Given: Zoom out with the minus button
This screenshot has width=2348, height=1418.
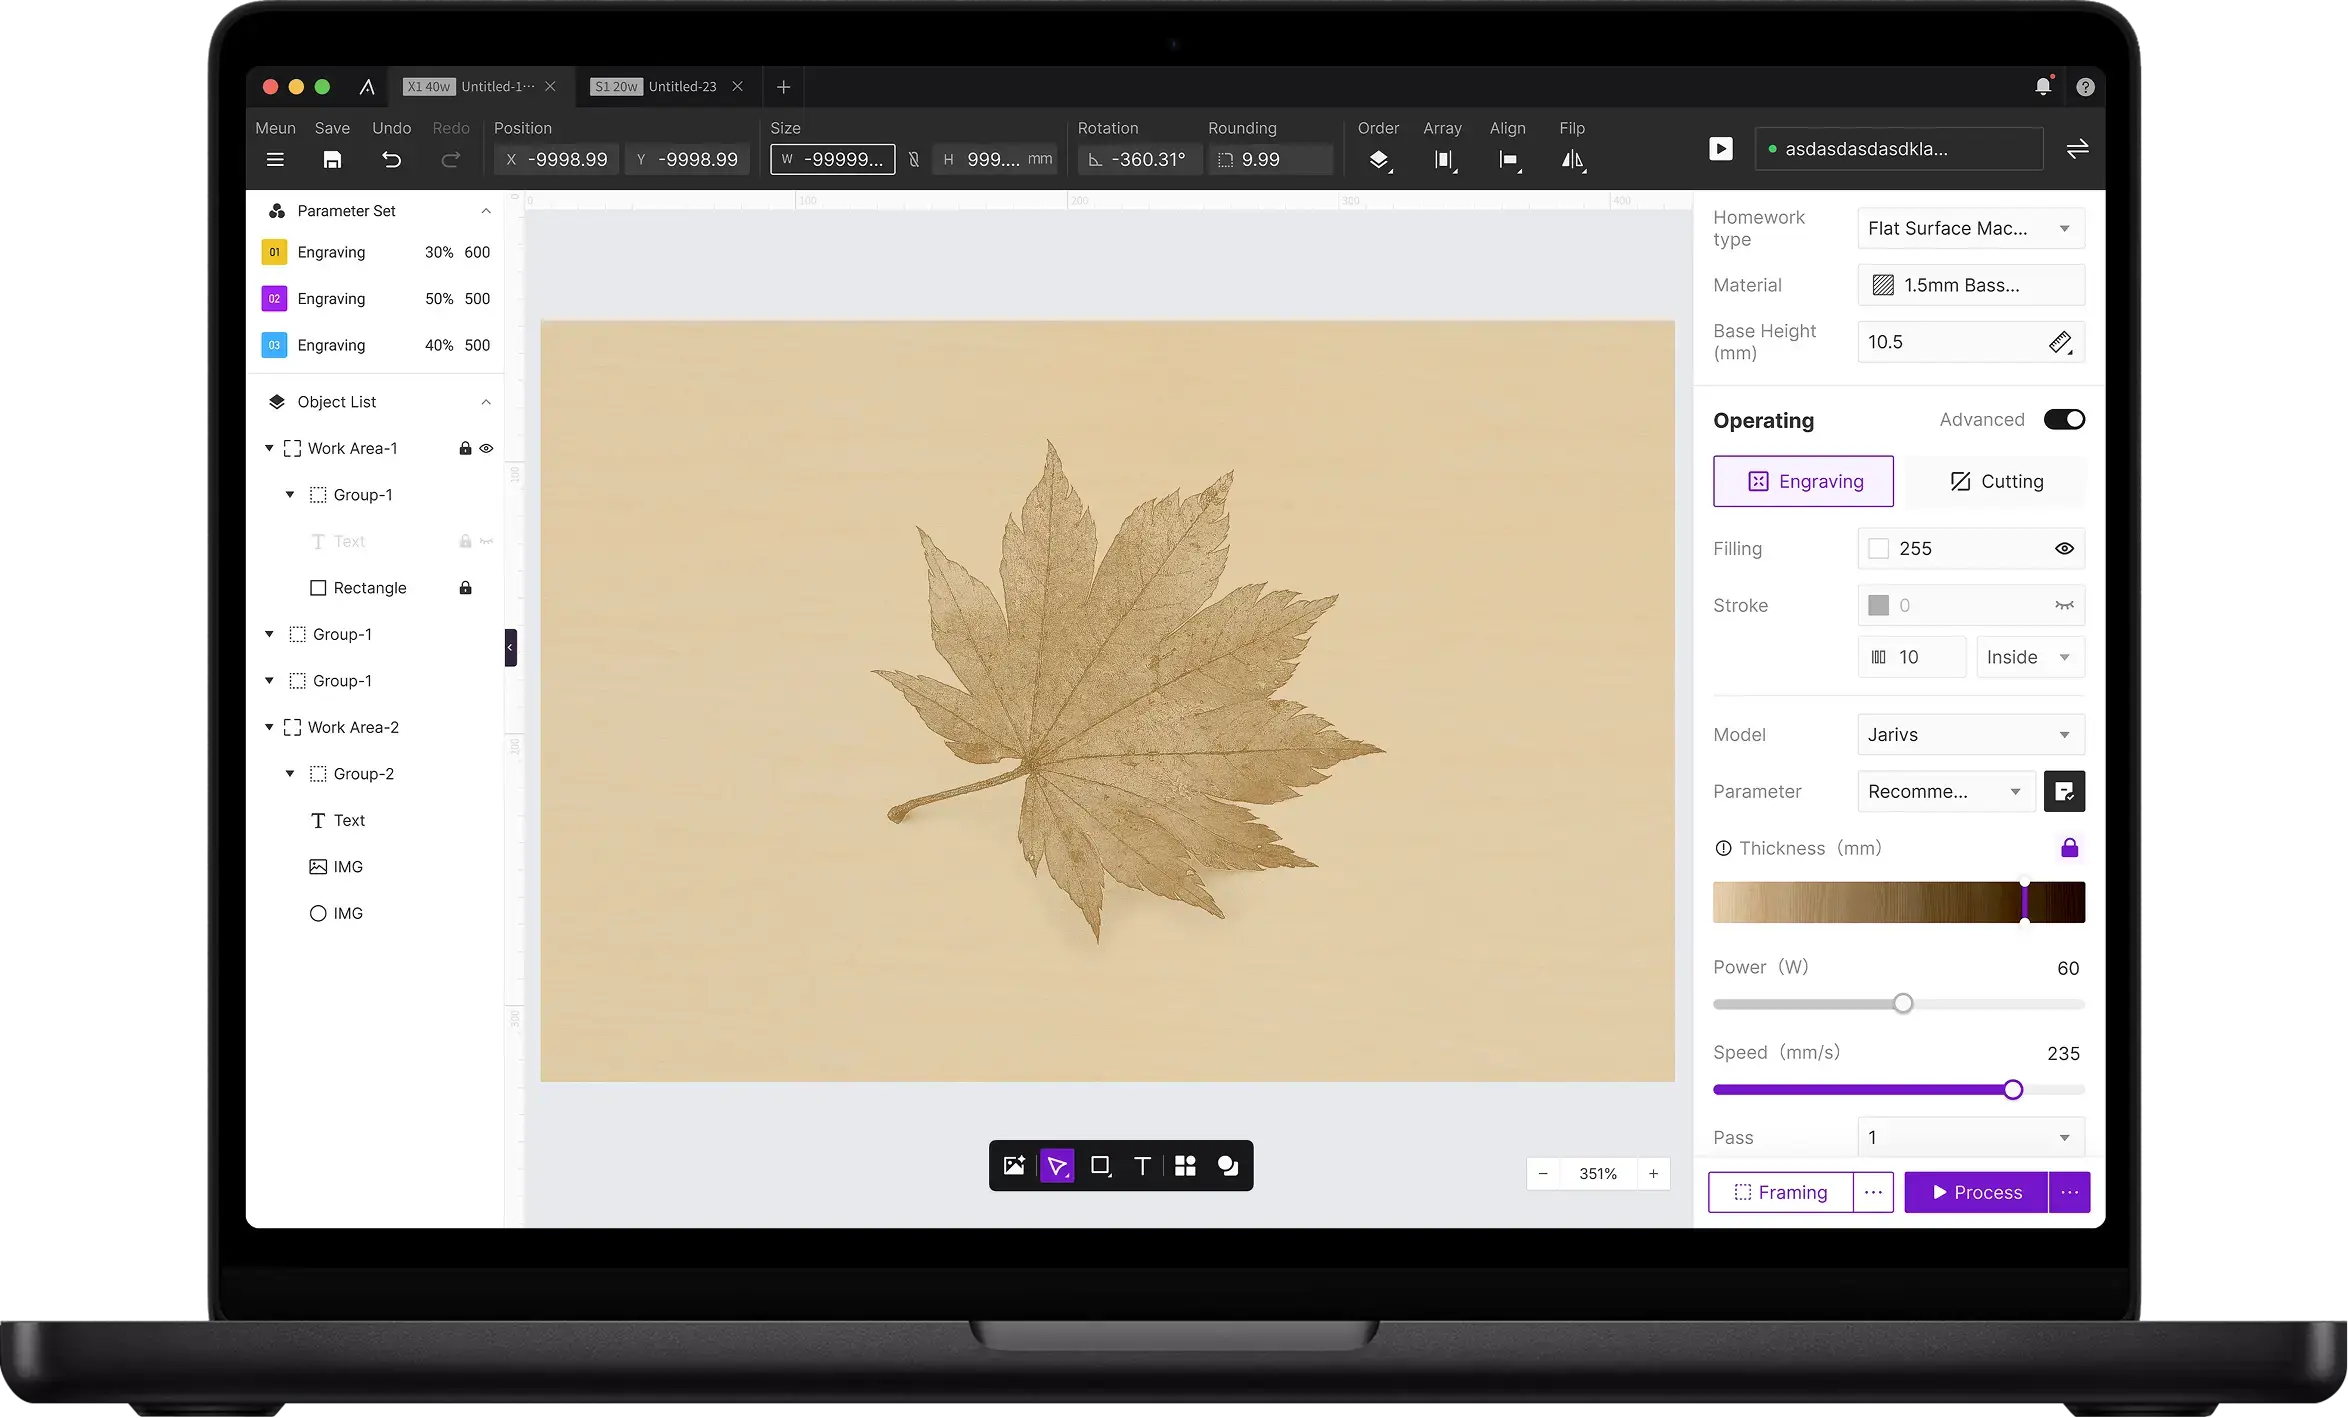Looking at the screenshot, I should (1543, 1173).
